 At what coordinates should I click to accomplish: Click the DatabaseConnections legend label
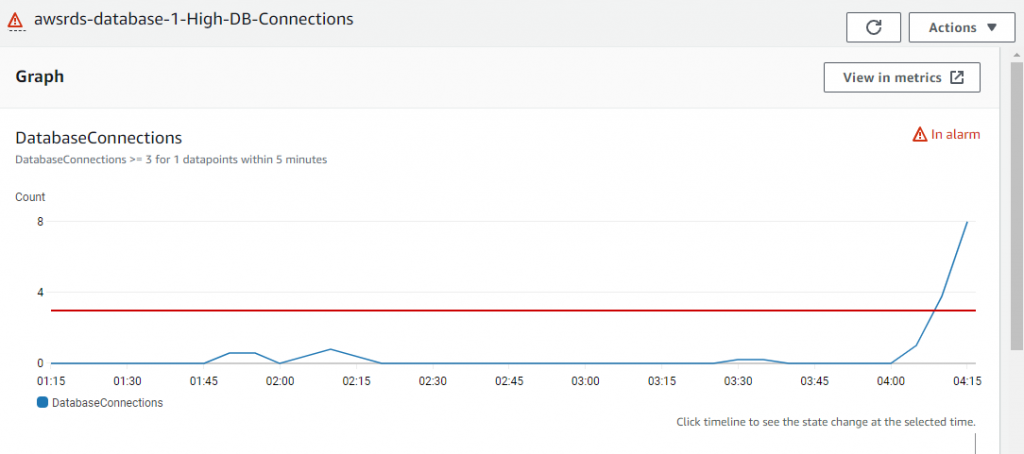click(x=107, y=403)
